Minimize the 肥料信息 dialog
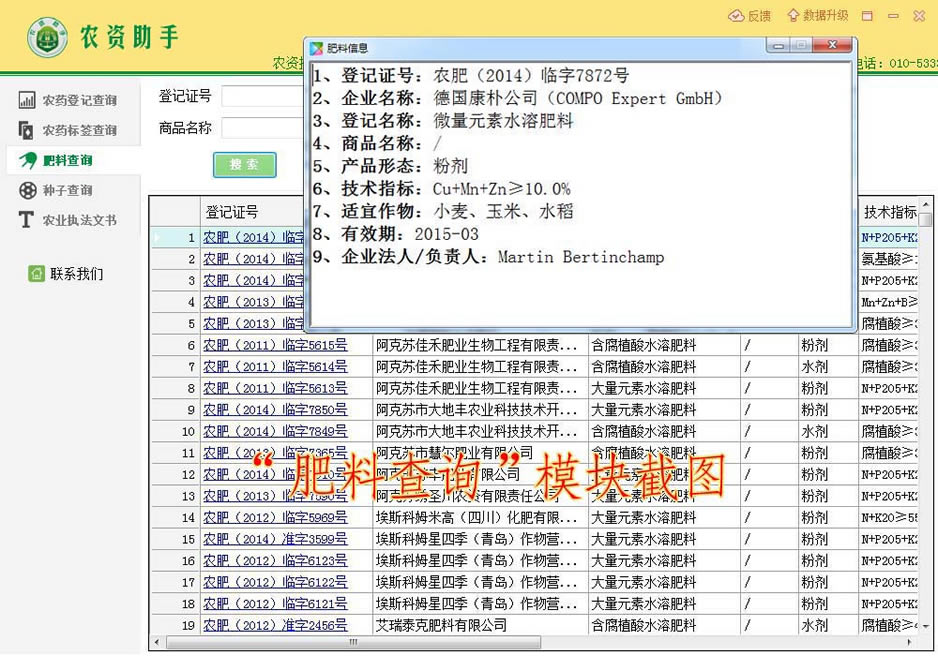938x656 pixels. [778, 45]
